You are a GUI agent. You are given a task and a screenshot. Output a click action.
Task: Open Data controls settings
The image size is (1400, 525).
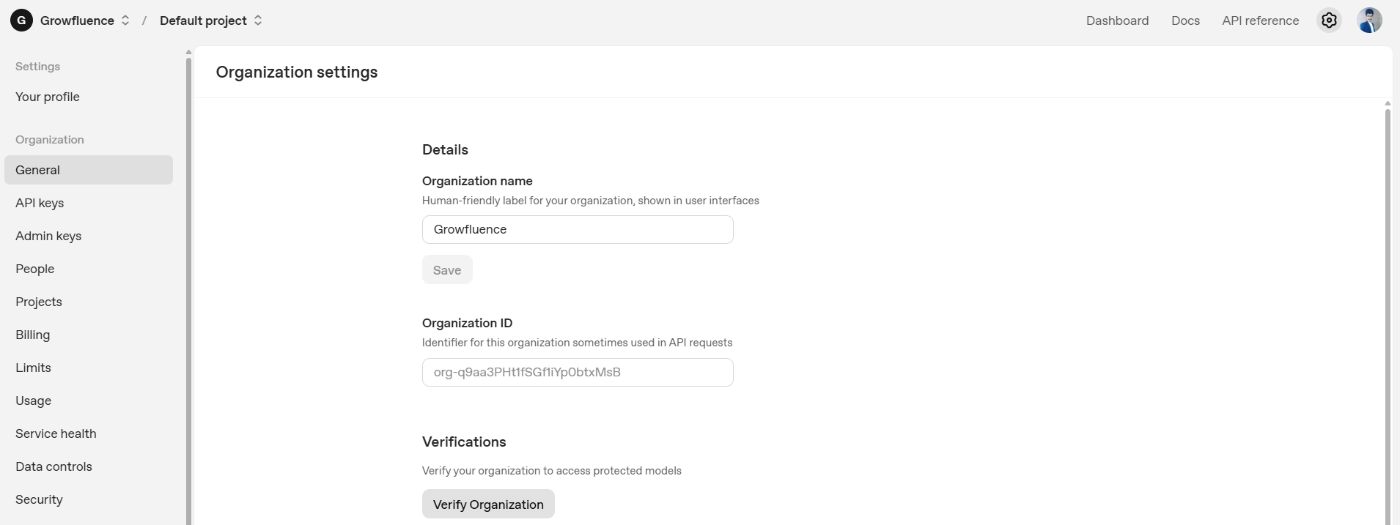[53, 467]
